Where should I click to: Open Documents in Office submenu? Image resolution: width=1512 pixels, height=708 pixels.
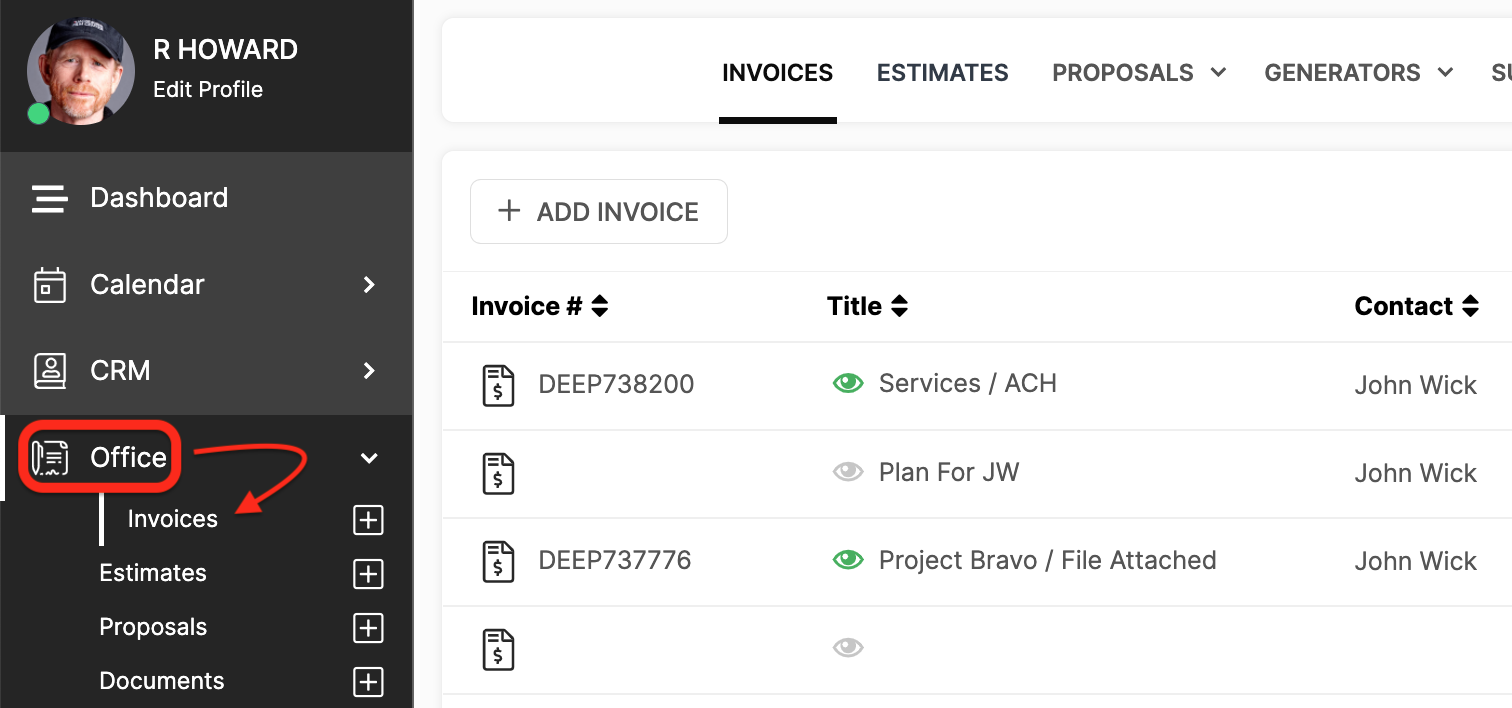(x=162, y=681)
